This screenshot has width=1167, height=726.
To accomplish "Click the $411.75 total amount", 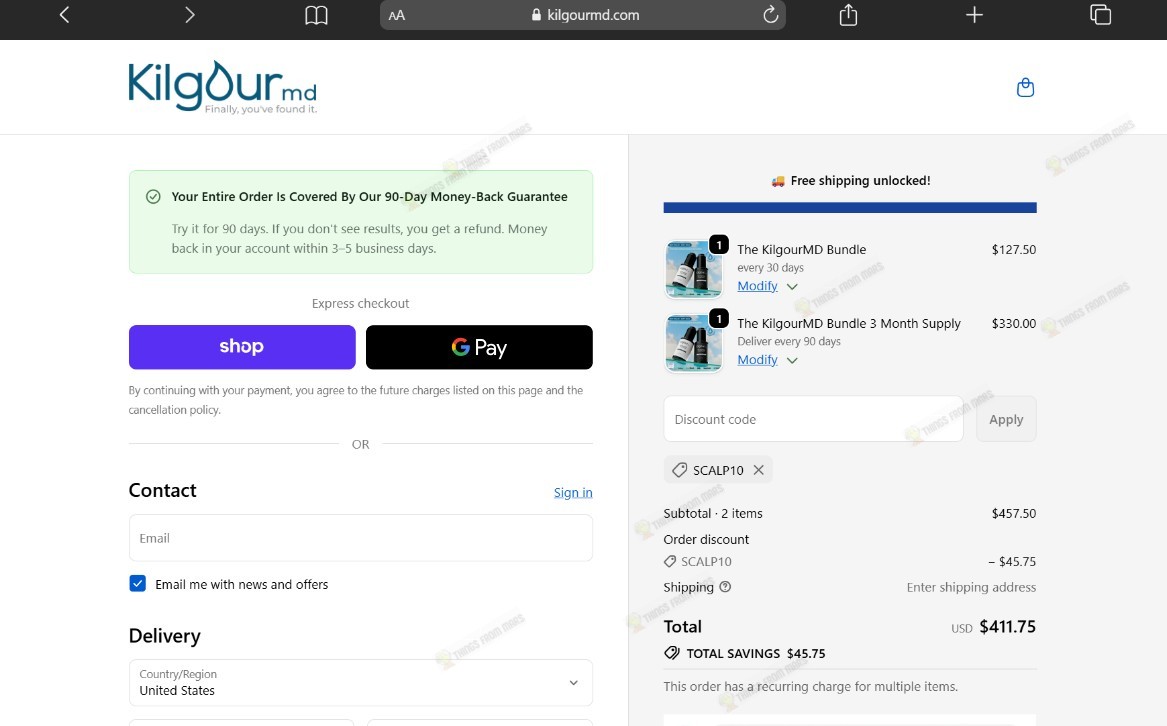I will point(1007,627).
